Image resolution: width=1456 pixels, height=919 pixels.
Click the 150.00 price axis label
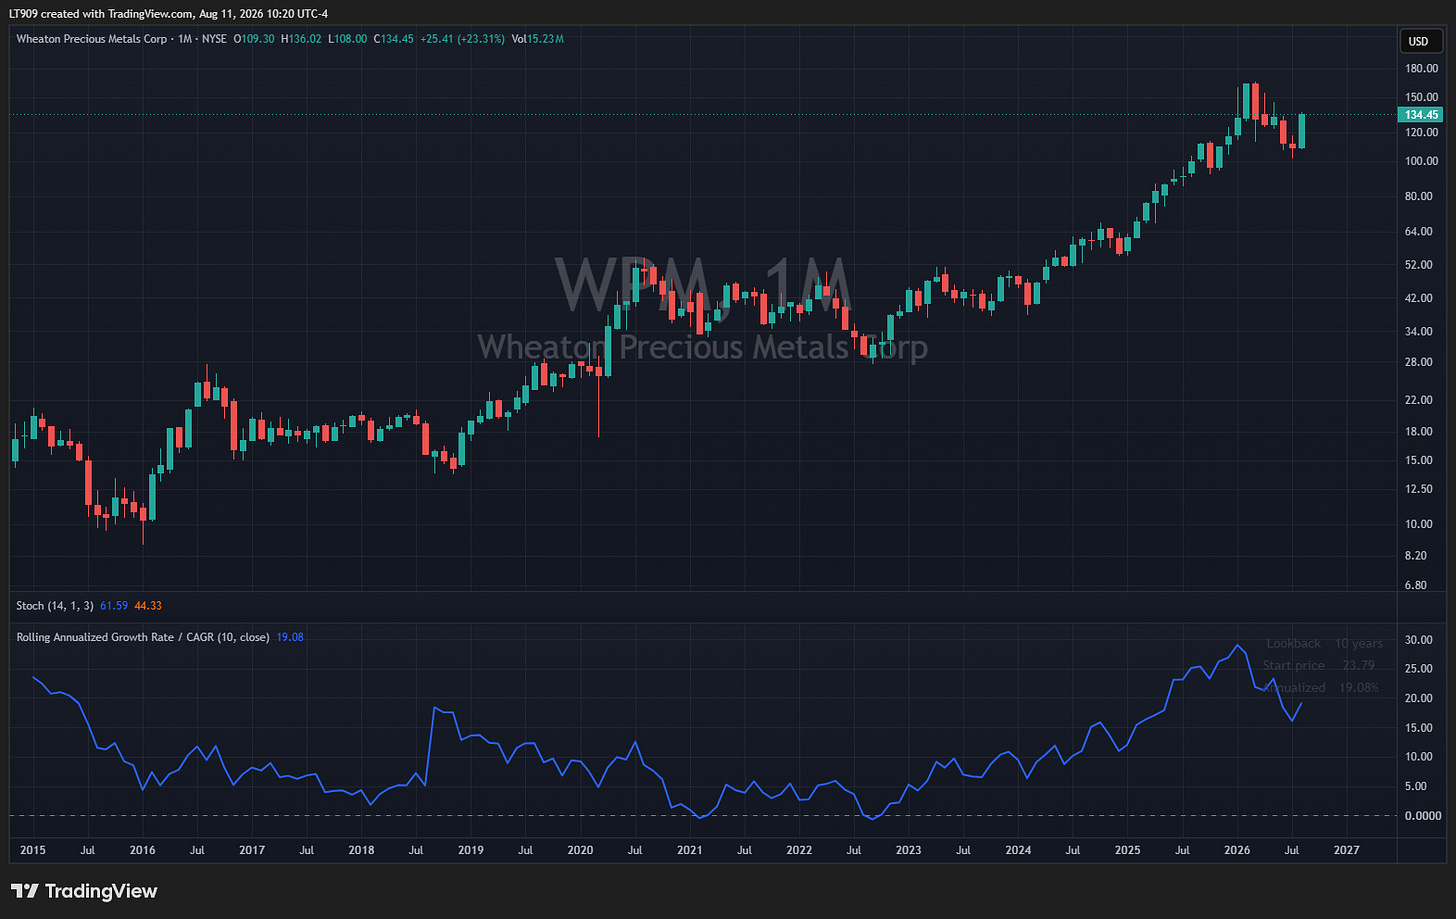[x=1421, y=97]
